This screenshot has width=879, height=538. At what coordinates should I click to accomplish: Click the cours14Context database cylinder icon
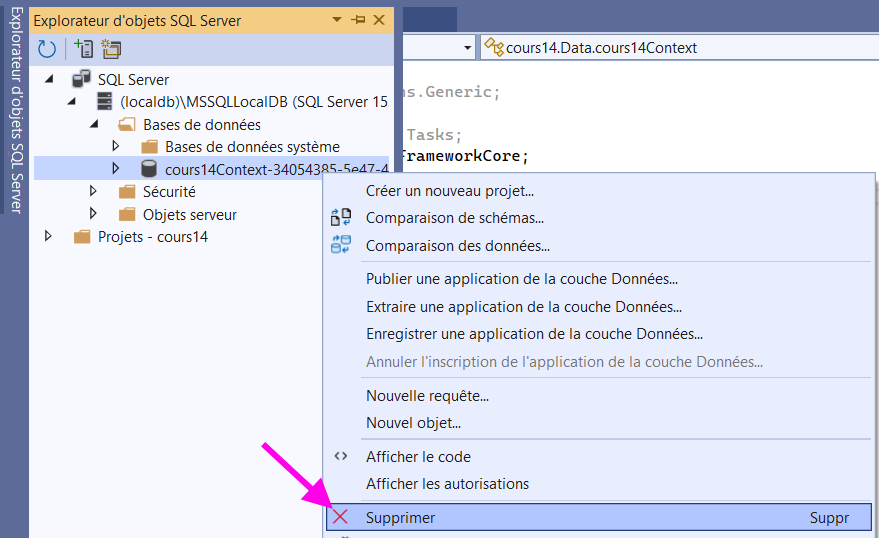pos(149,168)
